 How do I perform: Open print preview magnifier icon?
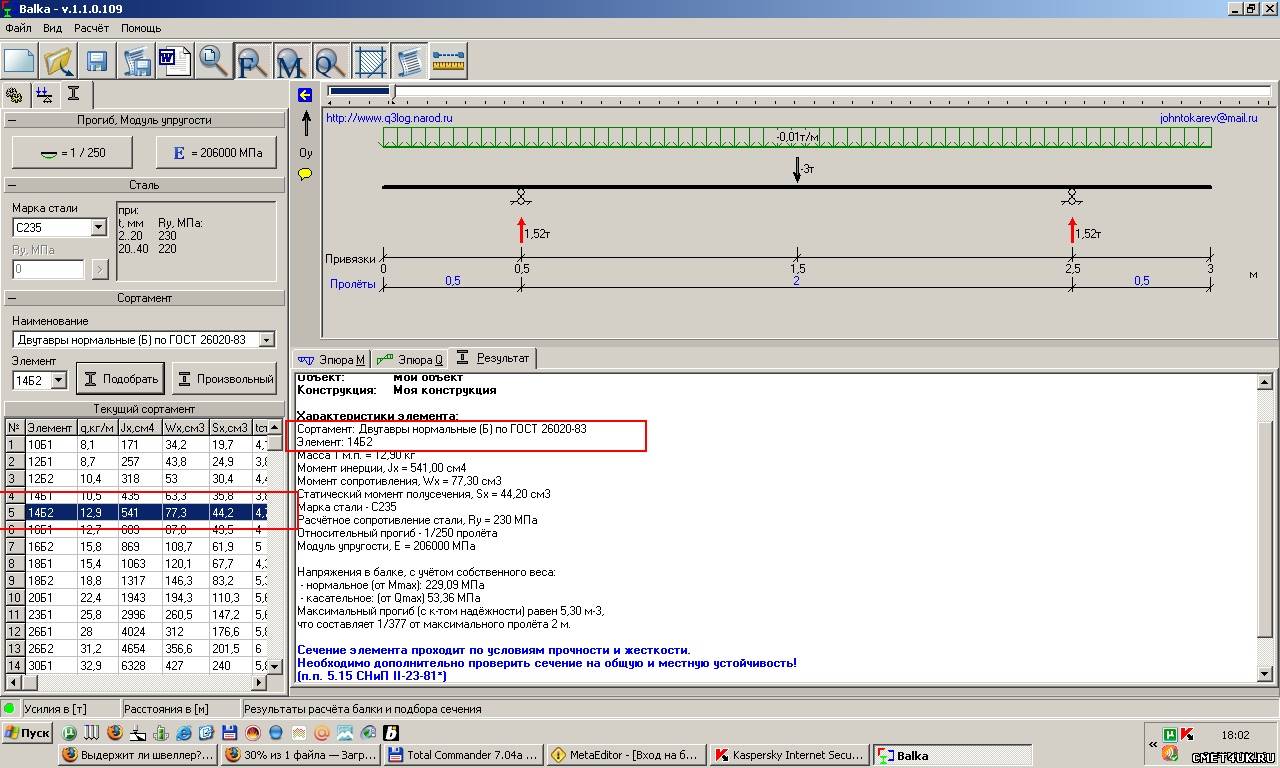(x=213, y=61)
